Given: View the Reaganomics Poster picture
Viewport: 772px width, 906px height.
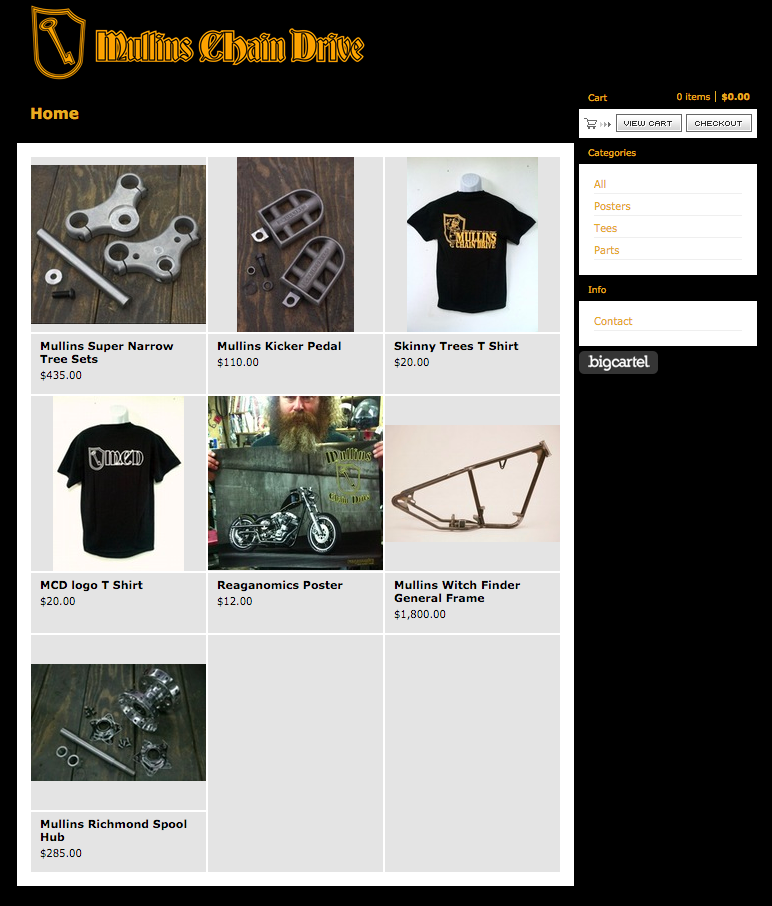Looking at the screenshot, I should point(295,483).
